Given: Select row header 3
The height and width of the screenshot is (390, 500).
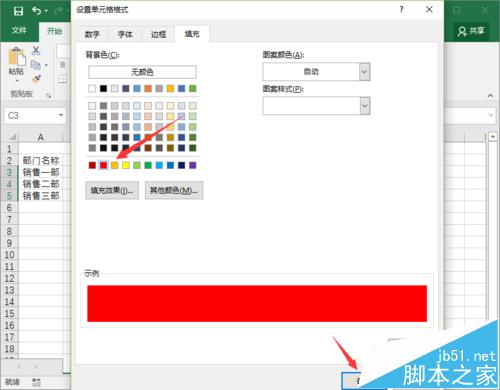Looking at the screenshot, I should 9,172.
